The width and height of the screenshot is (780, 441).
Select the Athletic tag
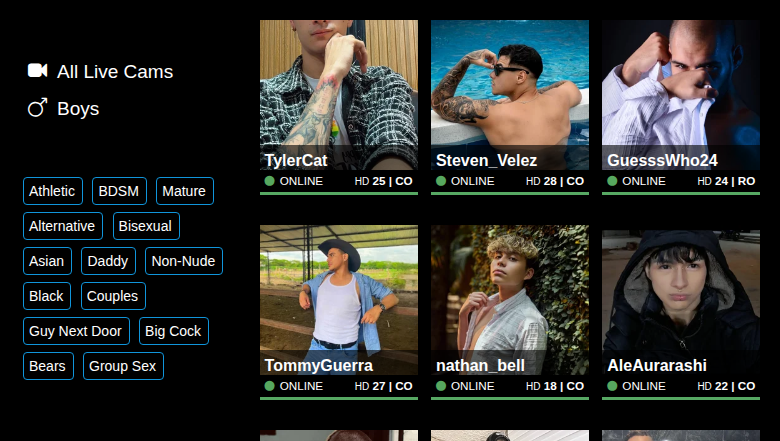pyautogui.click(x=53, y=191)
